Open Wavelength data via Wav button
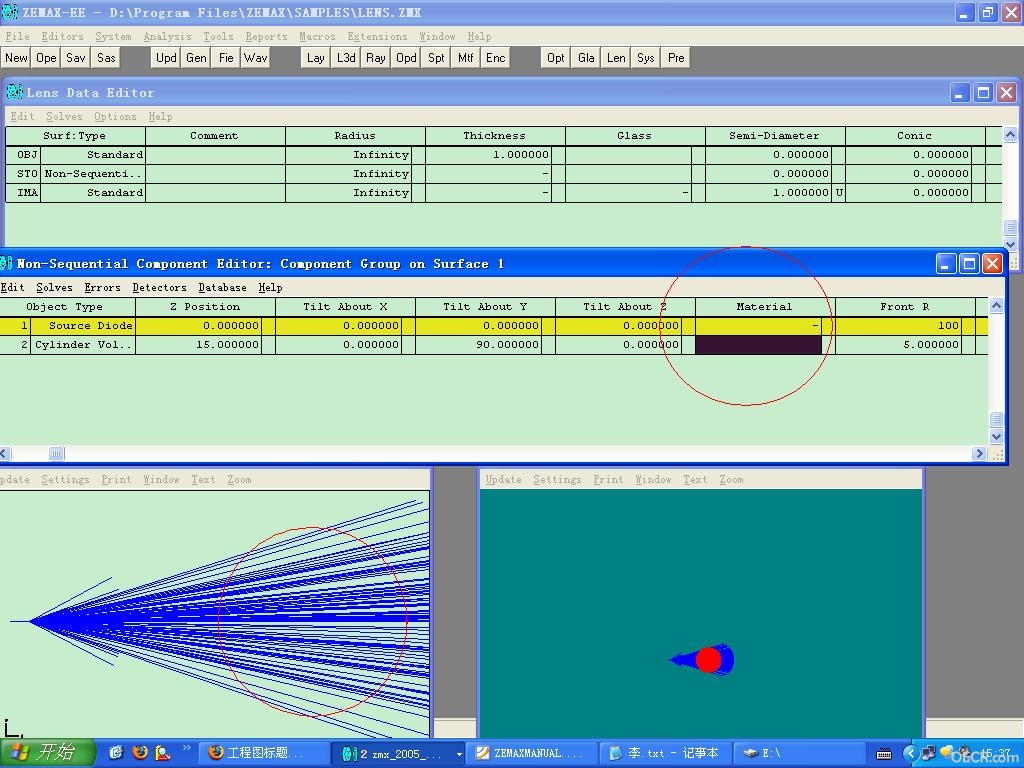 tap(256, 58)
